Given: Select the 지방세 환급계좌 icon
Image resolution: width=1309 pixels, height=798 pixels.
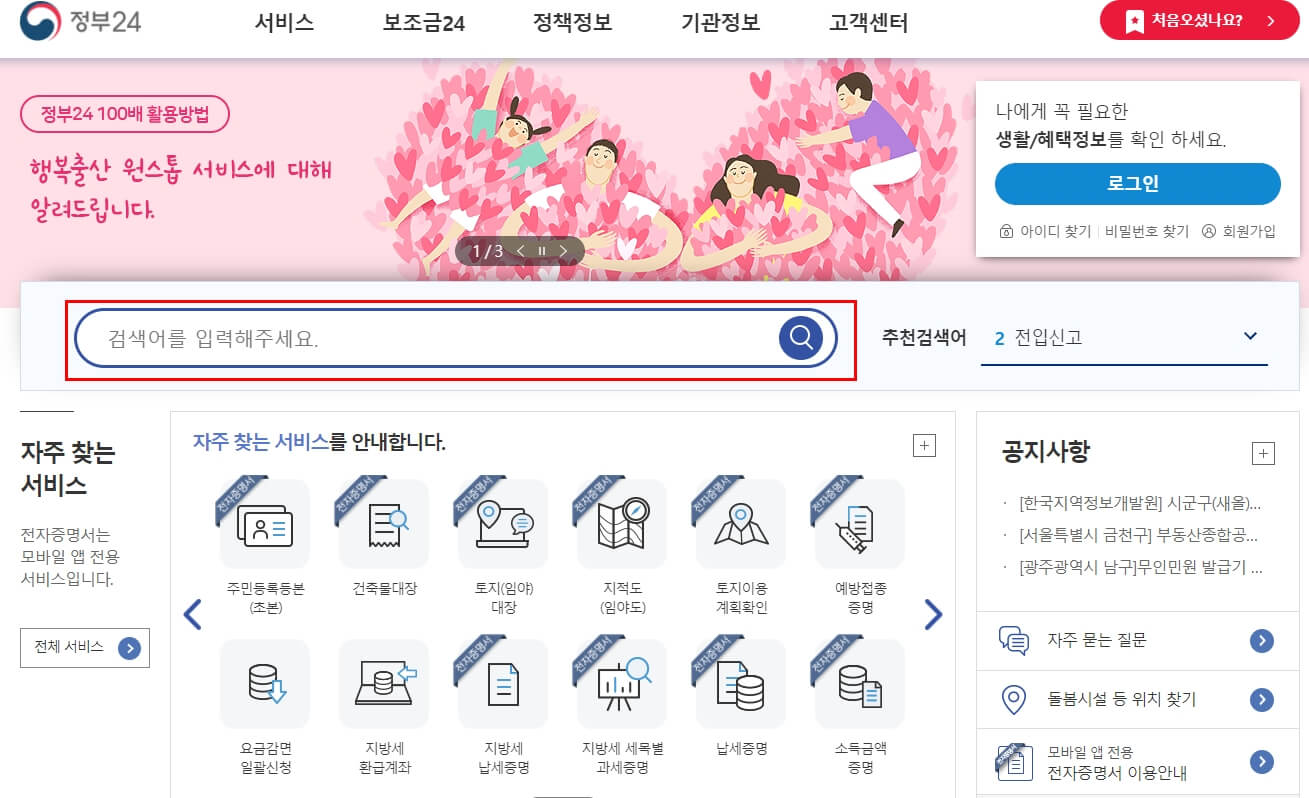Looking at the screenshot, I should coord(384,684).
